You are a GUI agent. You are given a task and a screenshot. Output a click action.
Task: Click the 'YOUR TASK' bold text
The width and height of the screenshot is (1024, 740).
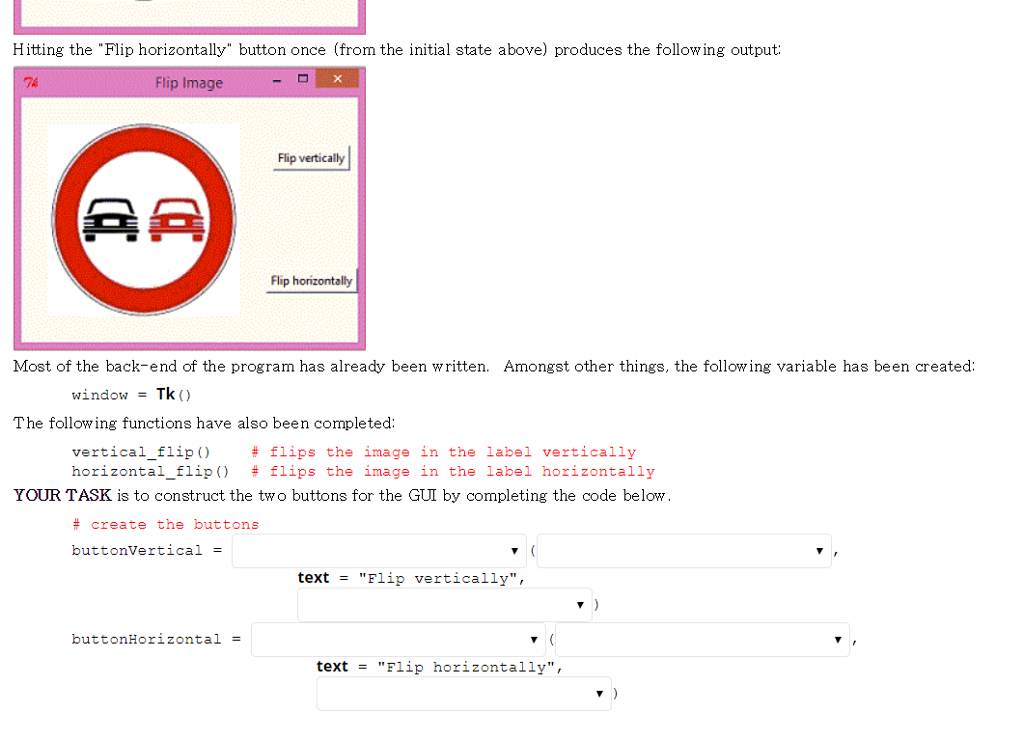coord(63,495)
